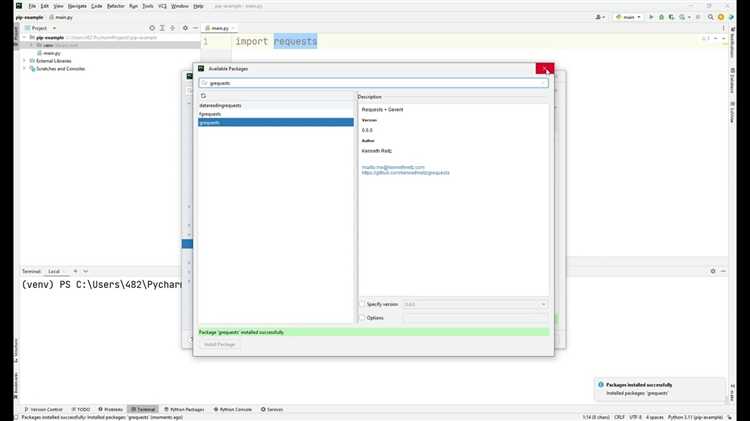Viewport: 750px width, 421px height.
Task: Select the highlighted grequests package
Action: tap(276, 122)
